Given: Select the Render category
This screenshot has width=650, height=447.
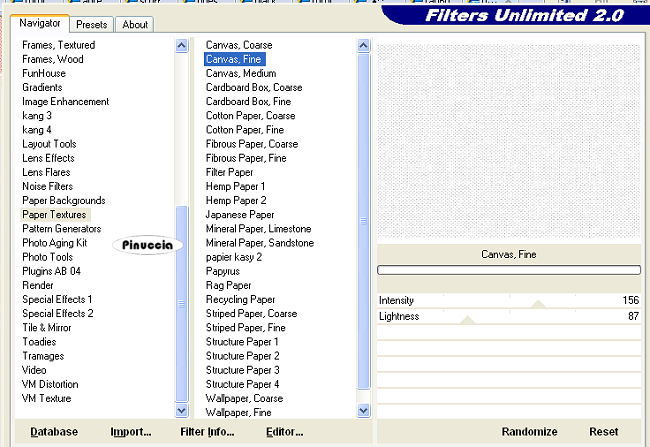Looking at the screenshot, I should [38, 285].
